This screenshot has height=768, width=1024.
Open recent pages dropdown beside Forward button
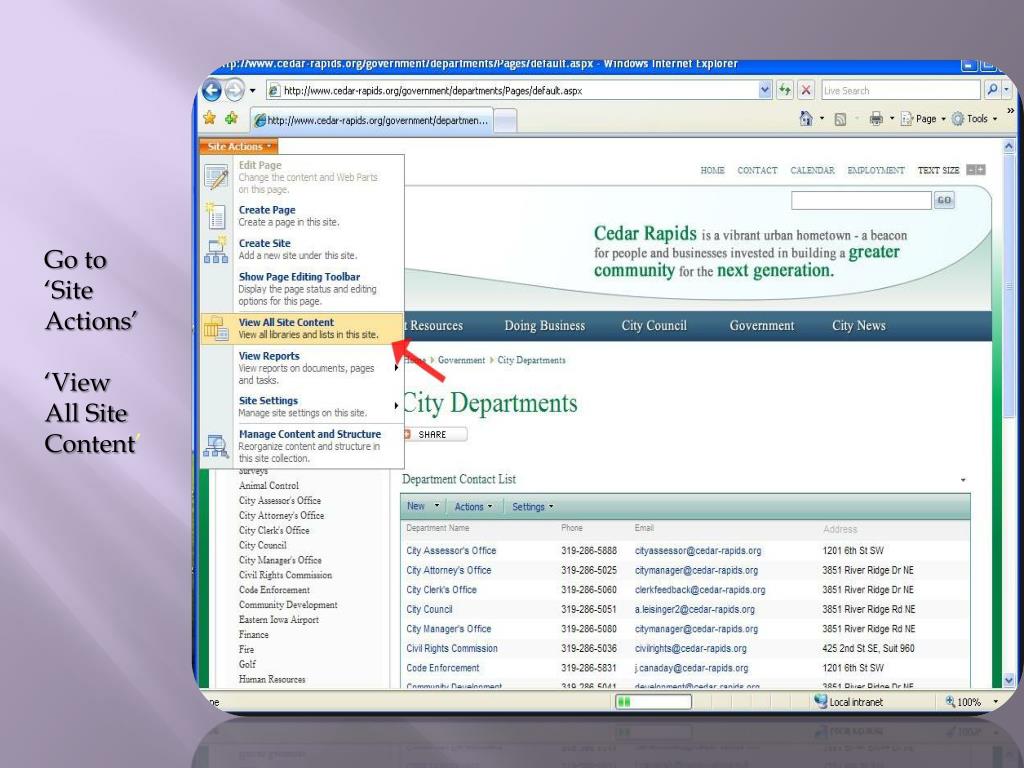tap(253, 90)
